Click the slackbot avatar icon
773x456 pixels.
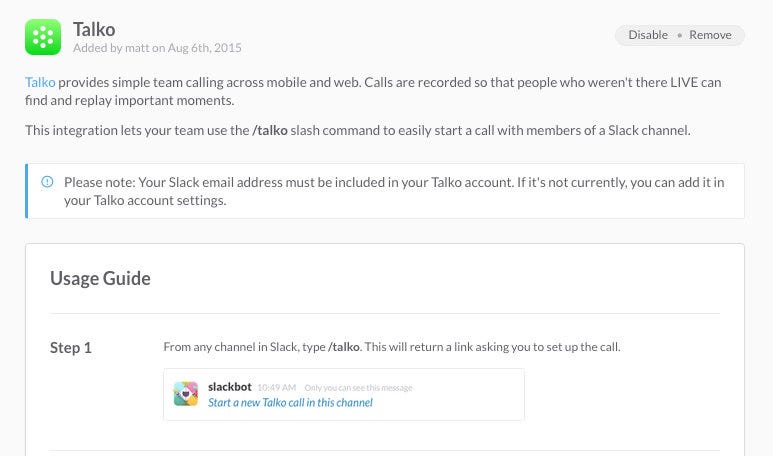click(x=186, y=394)
